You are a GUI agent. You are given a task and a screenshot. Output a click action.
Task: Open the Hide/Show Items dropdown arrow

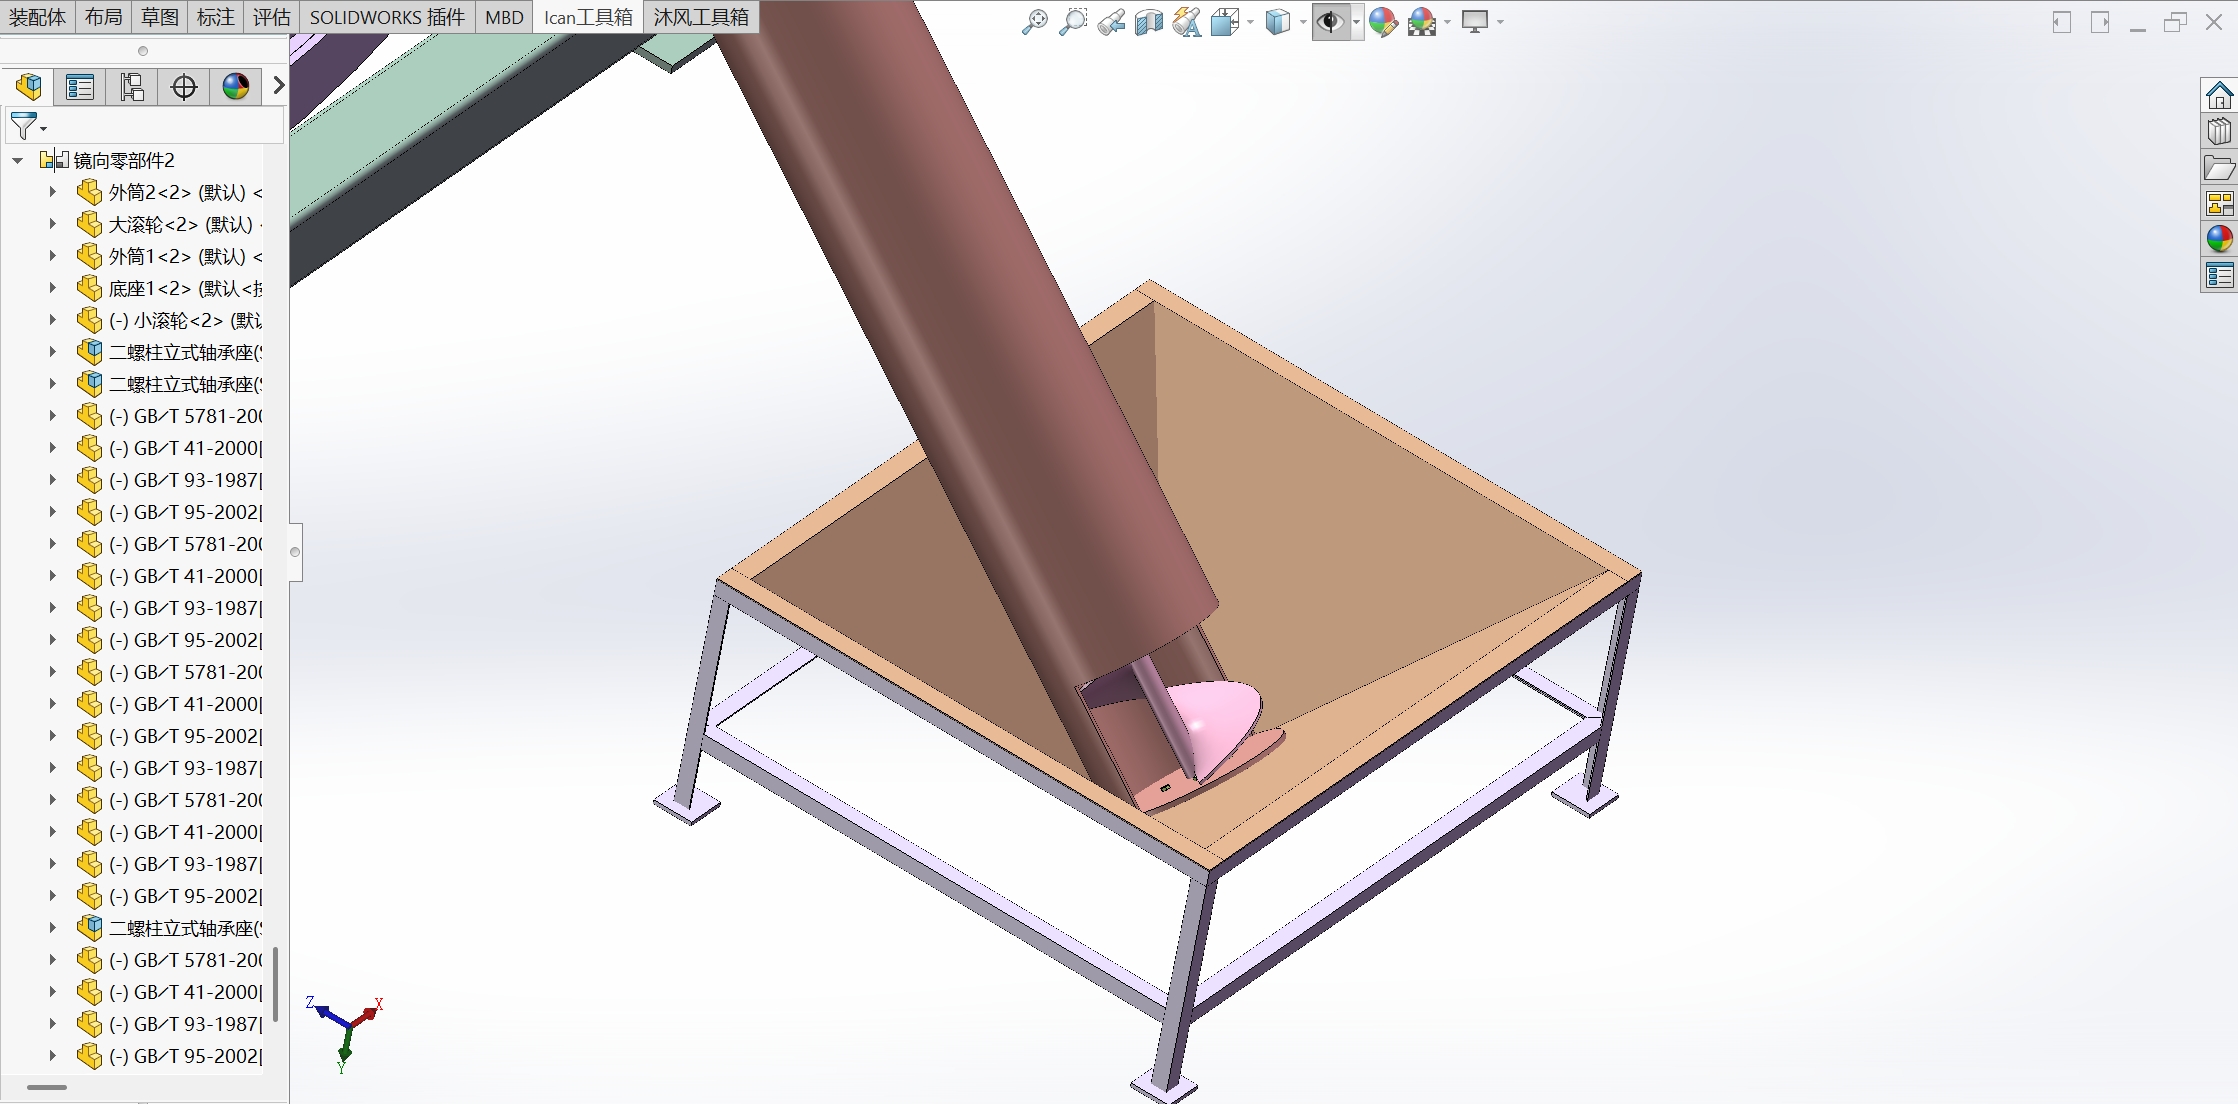pos(1356,22)
